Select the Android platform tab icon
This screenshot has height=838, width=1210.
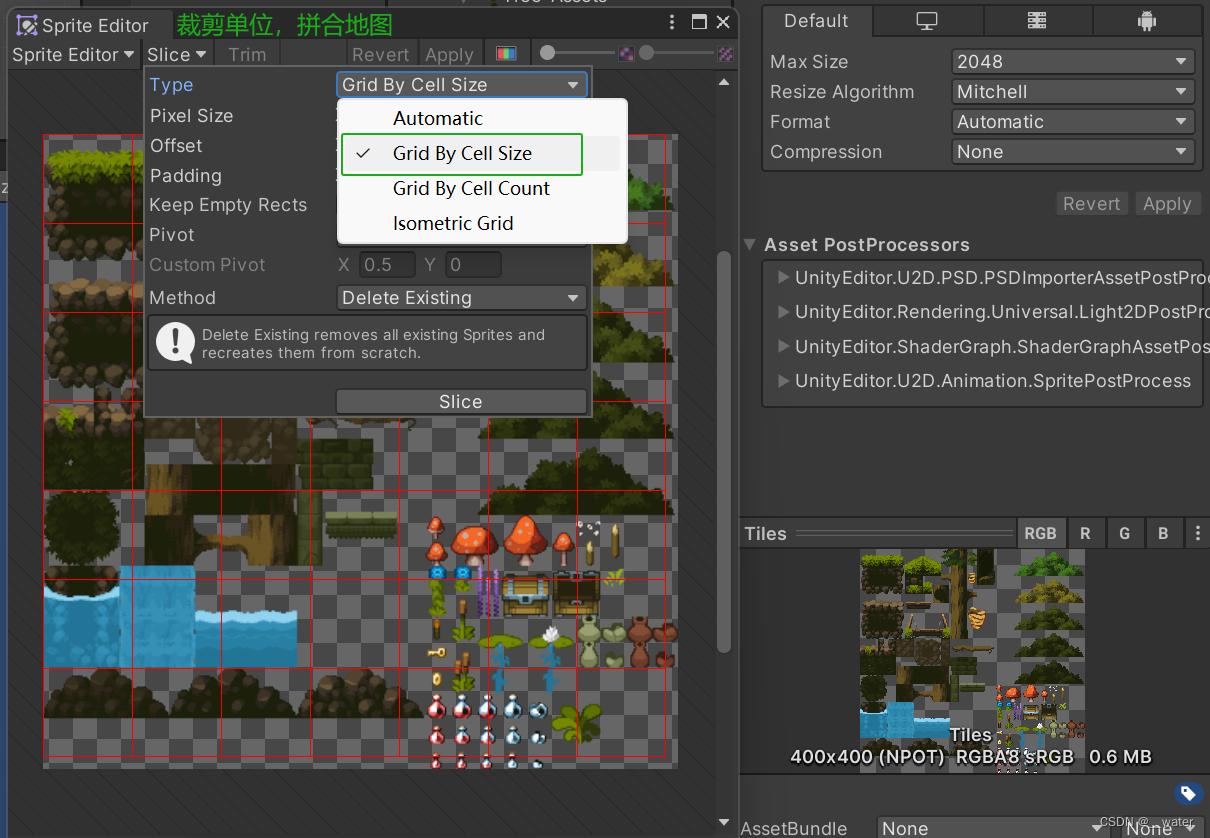pos(1147,21)
